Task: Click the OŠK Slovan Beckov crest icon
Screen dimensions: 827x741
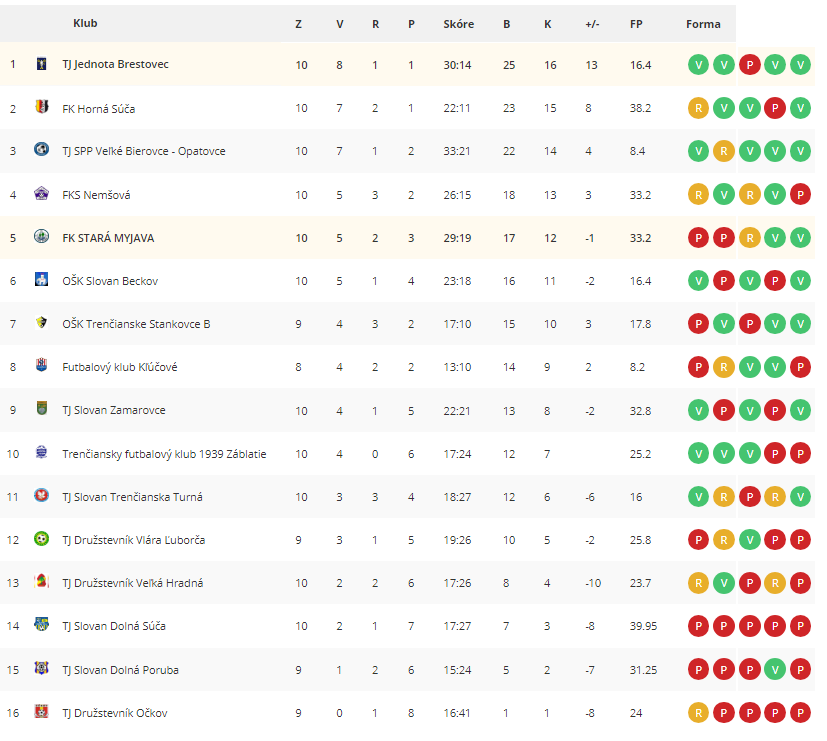Action: coord(41,280)
